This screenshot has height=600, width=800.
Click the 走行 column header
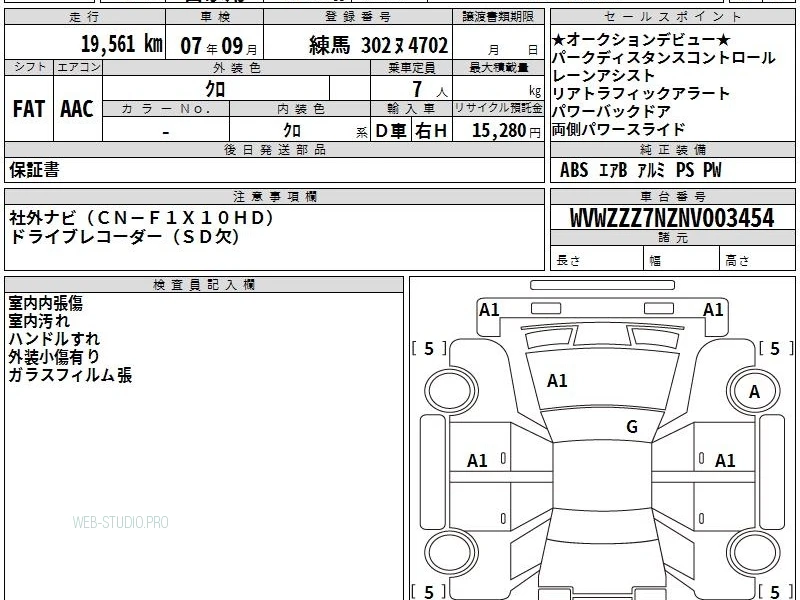click(84, 17)
